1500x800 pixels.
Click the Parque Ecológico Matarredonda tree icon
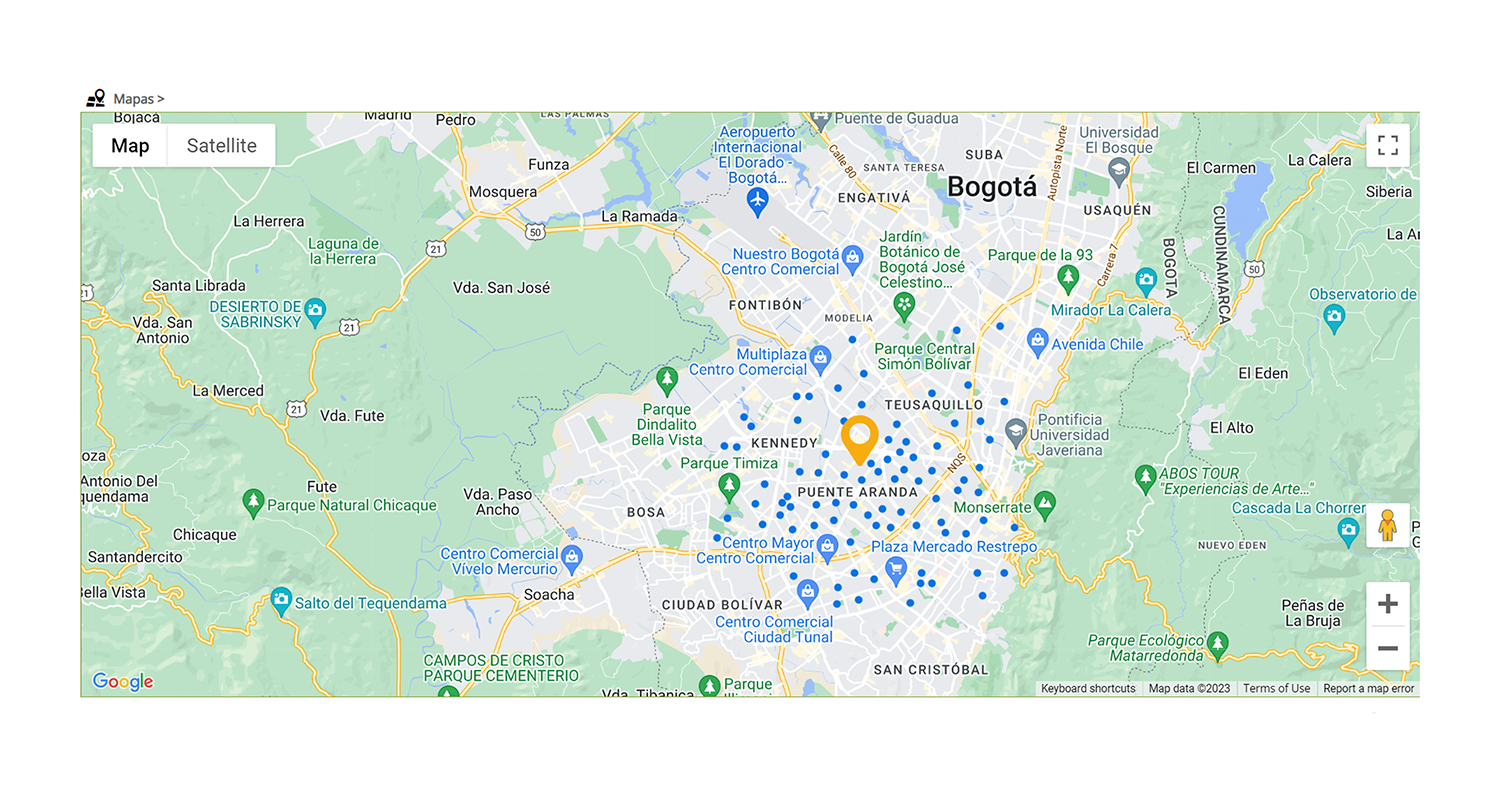[x=1217, y=645]
